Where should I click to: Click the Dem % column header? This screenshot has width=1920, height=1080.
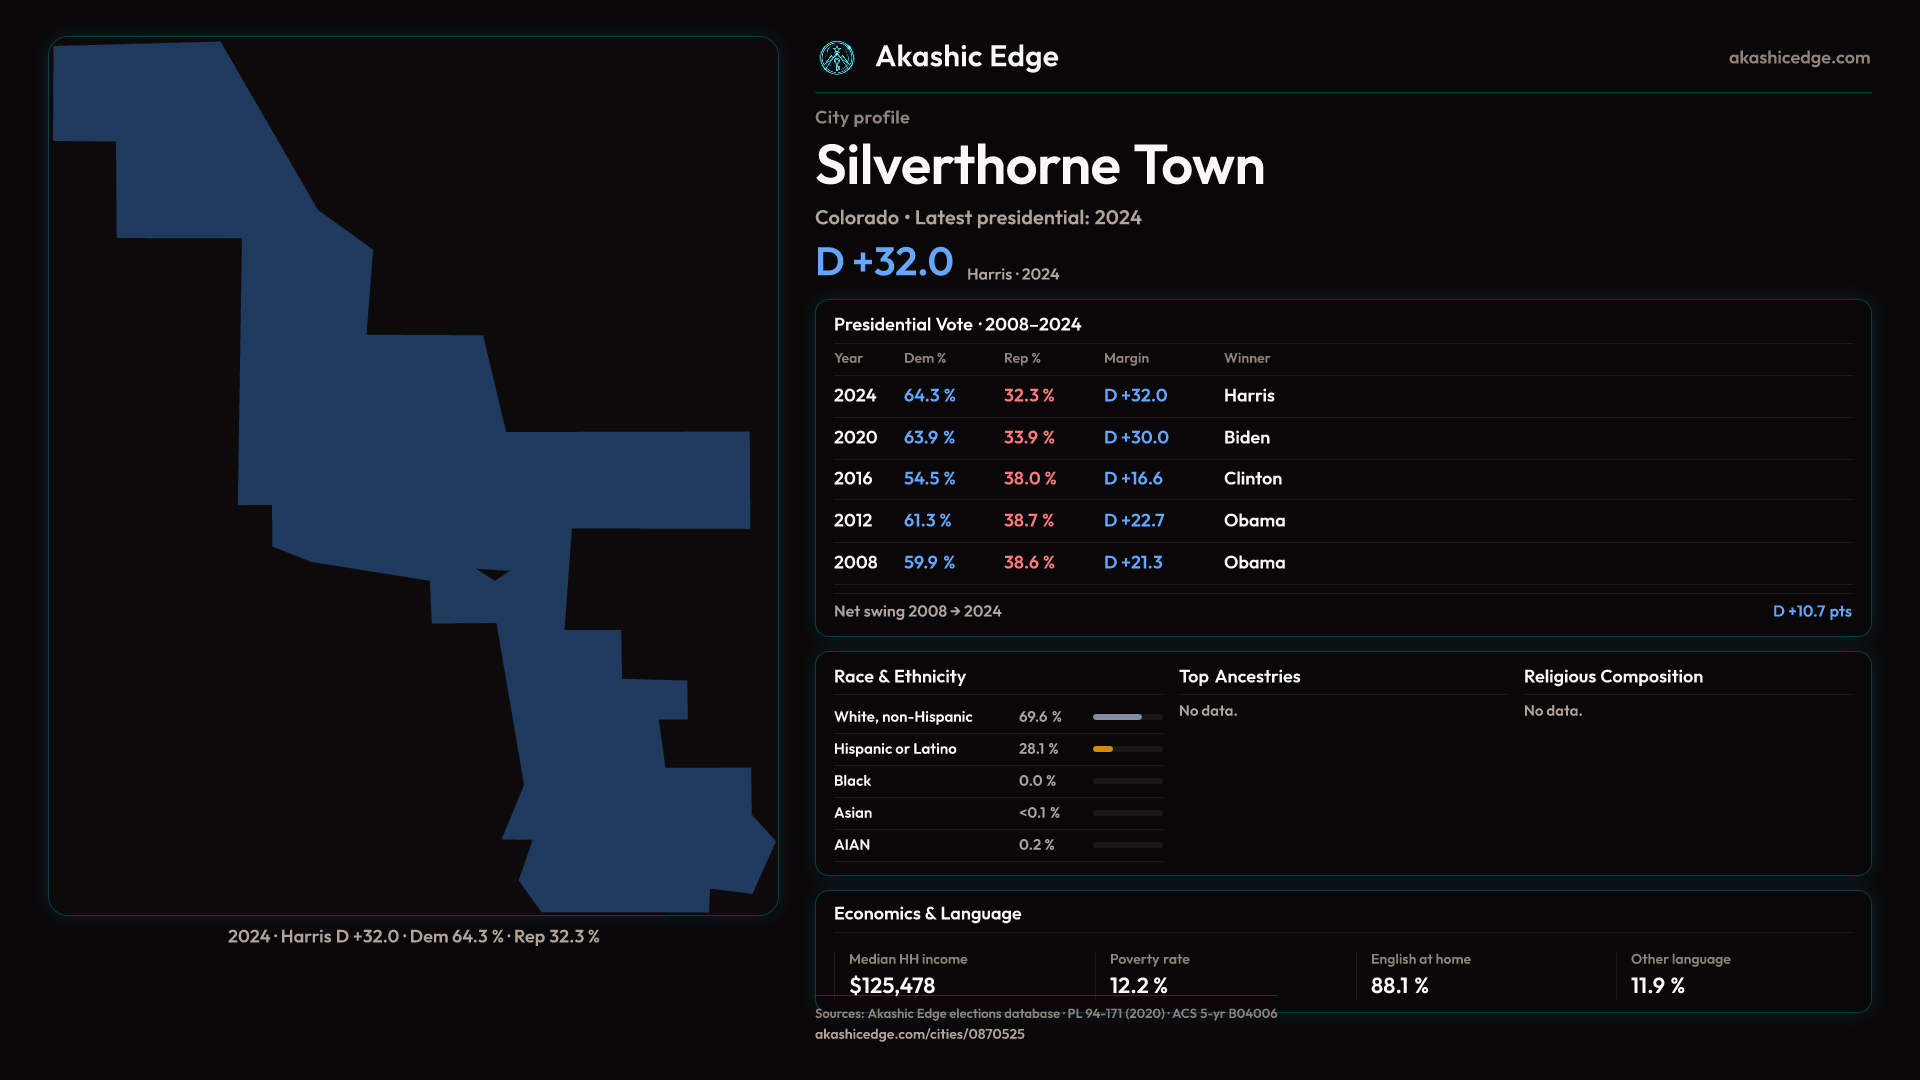(x=924, y=358)
